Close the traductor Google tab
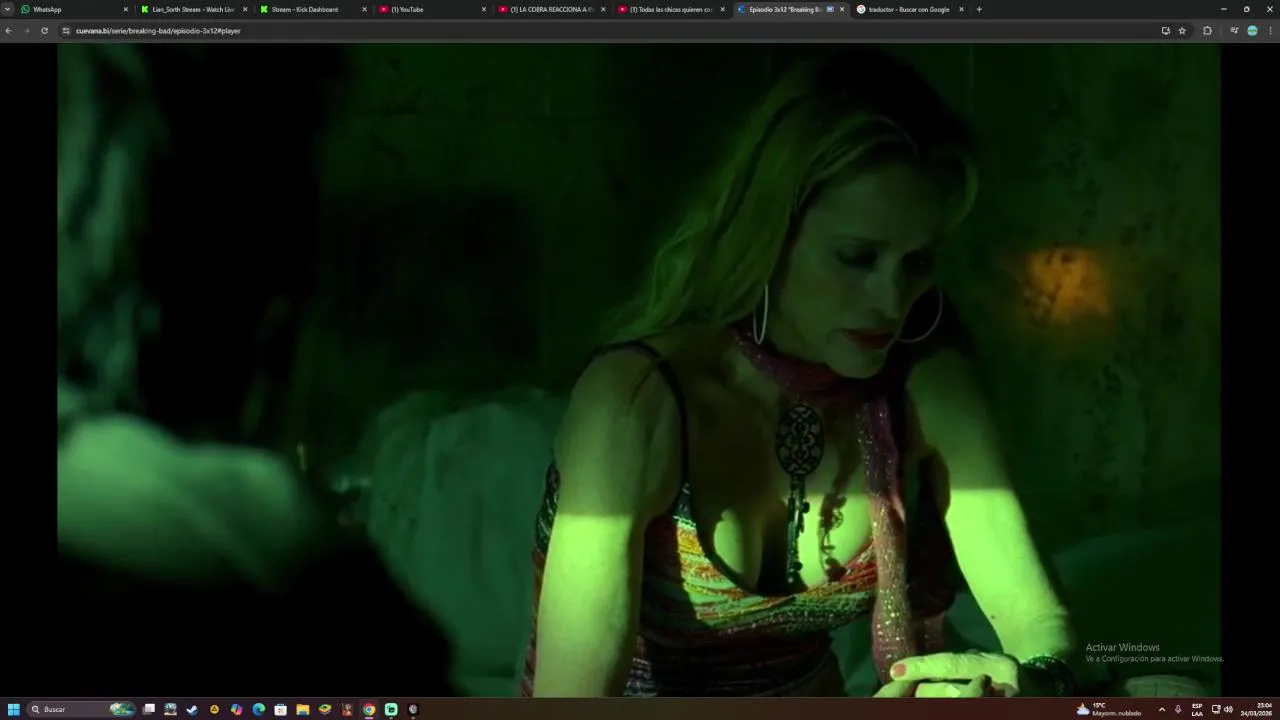Screen dimensions: 1280x720 [961, 9]
